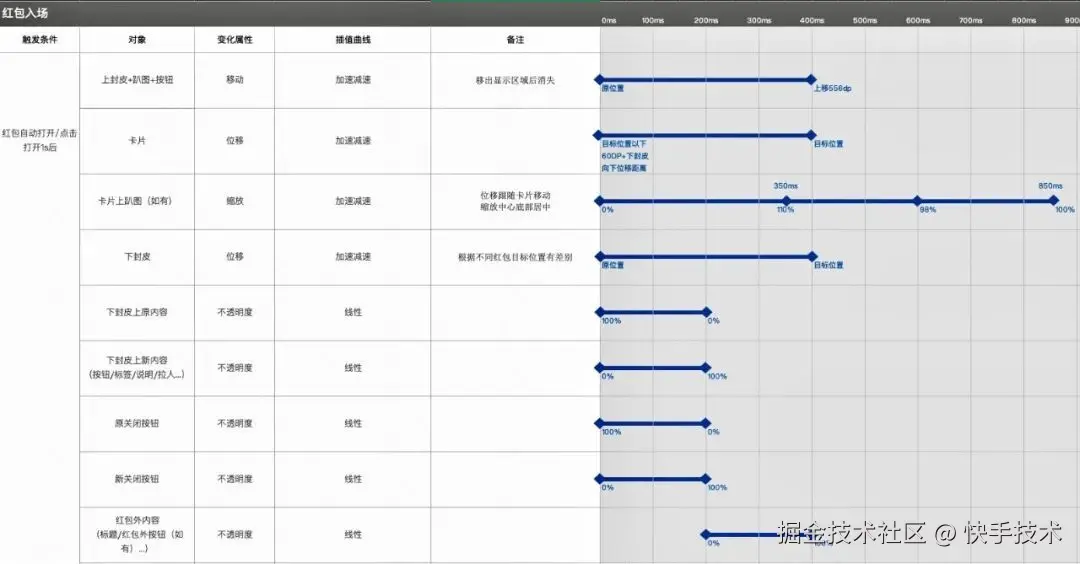
Task: Select the 卡片 object cell
Action: [x=137, y=140]
